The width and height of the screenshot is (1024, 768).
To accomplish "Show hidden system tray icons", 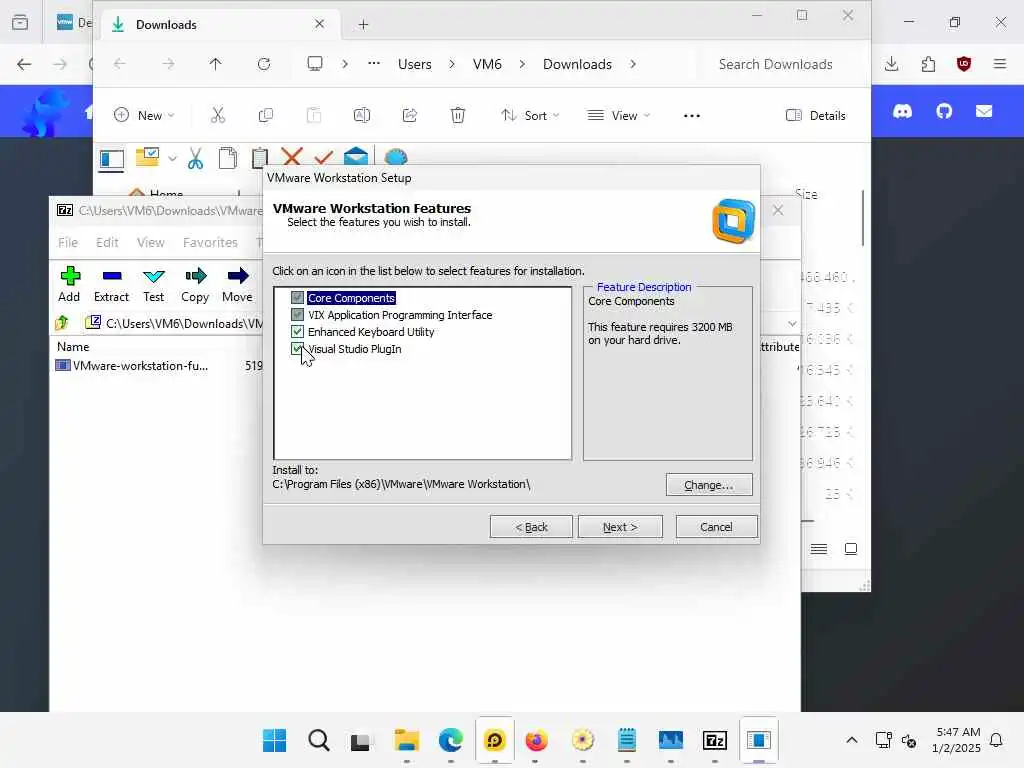I will coord(852,740).
